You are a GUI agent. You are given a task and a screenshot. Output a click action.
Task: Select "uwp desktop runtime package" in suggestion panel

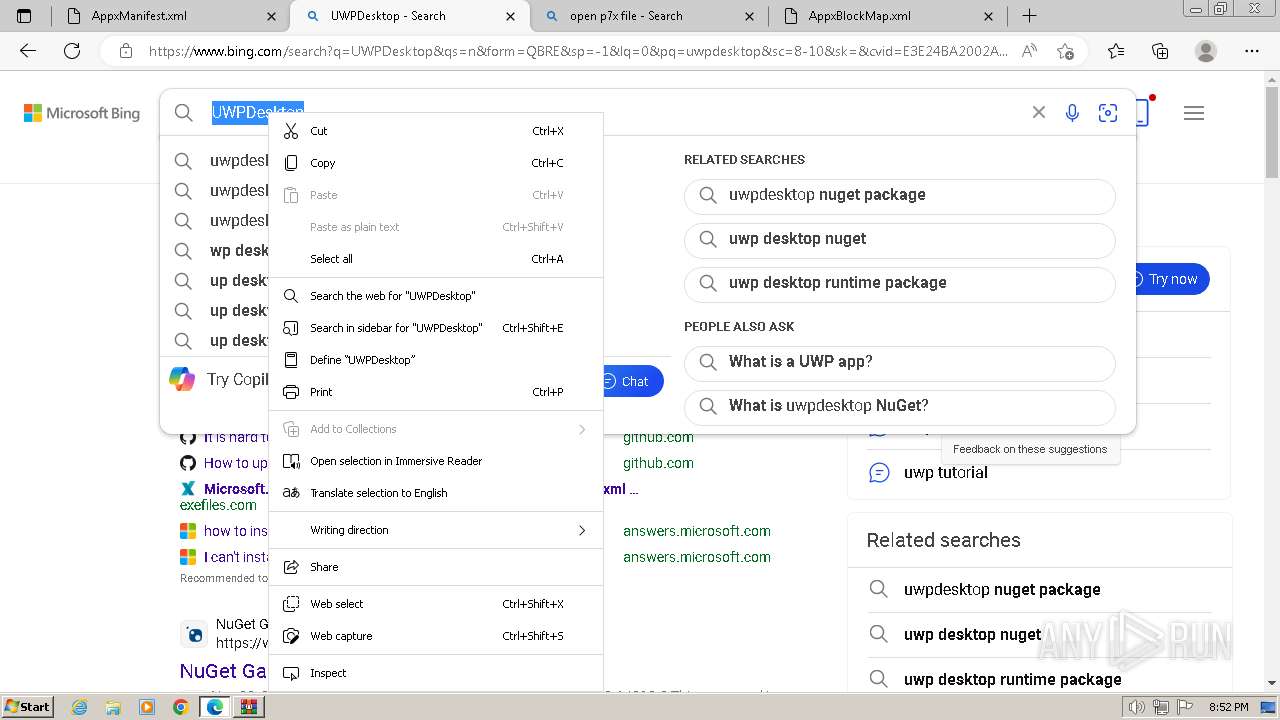tap(900, 283)
